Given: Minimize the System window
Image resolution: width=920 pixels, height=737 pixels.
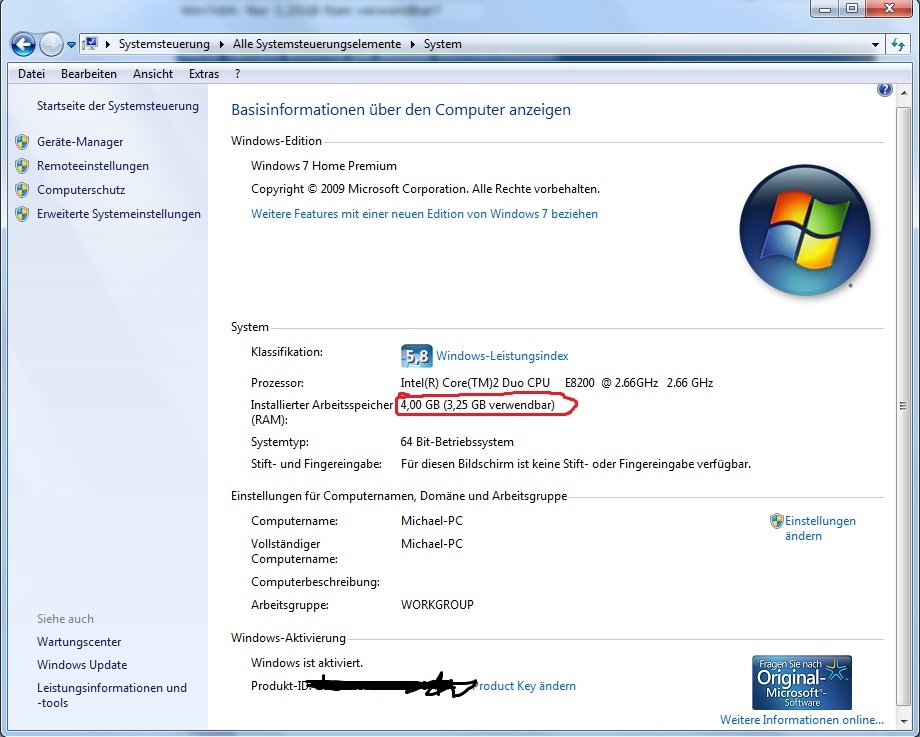Looking at the screenshot, I should coord(825,9).
